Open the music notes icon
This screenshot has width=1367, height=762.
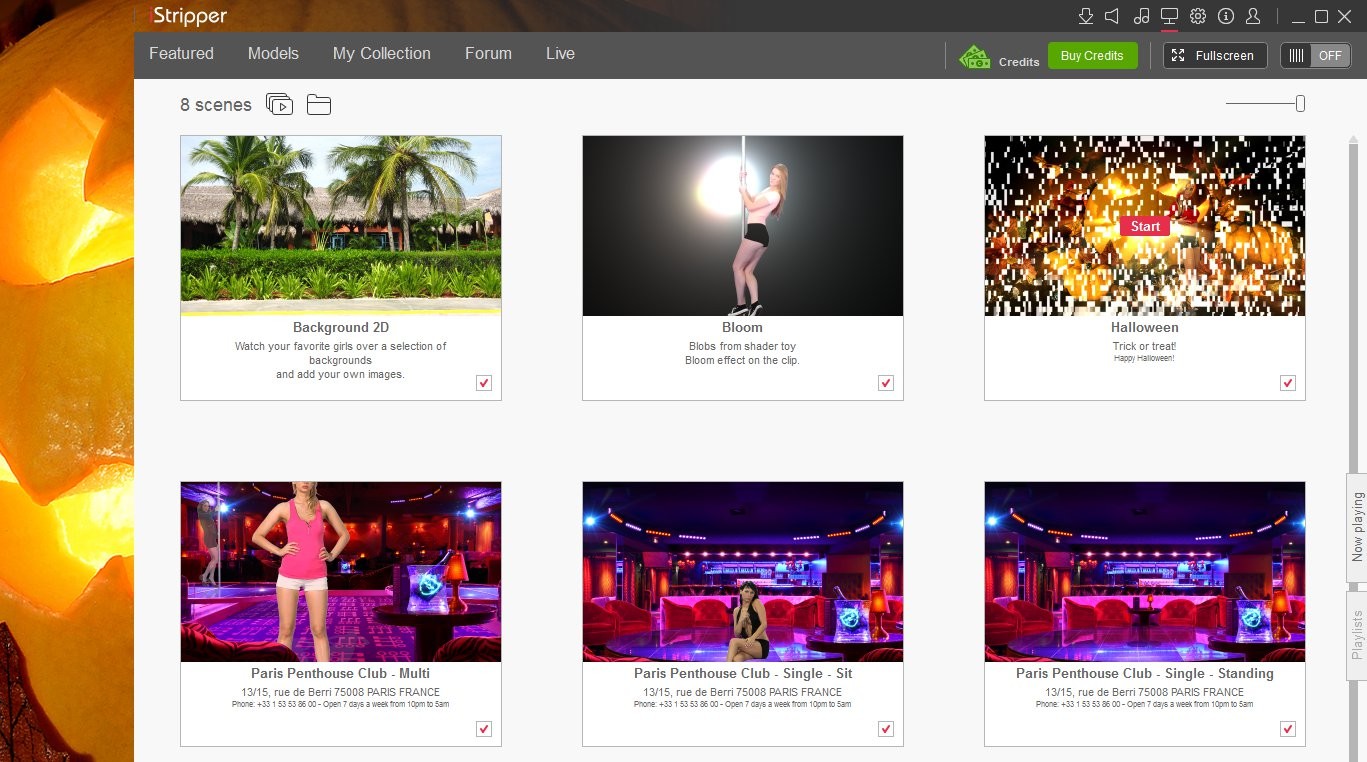pos(1141,16)
